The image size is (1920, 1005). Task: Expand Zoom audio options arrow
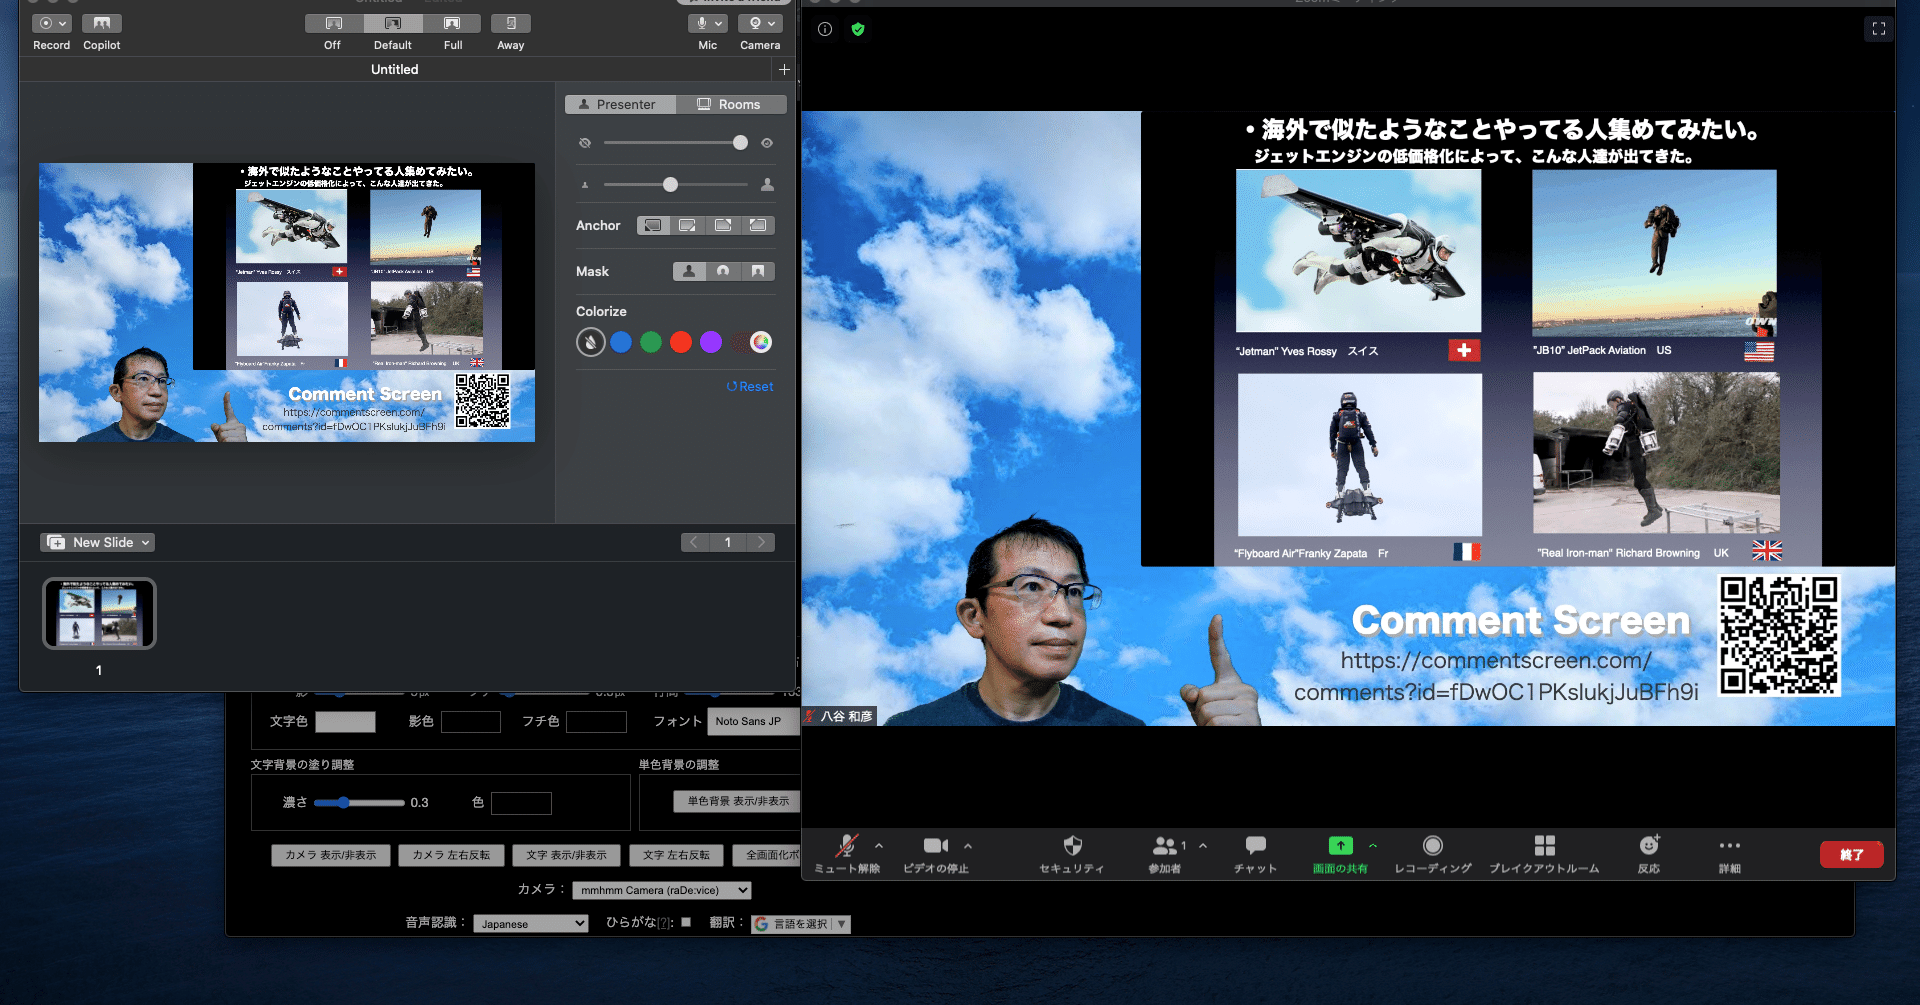pos(879,846)
